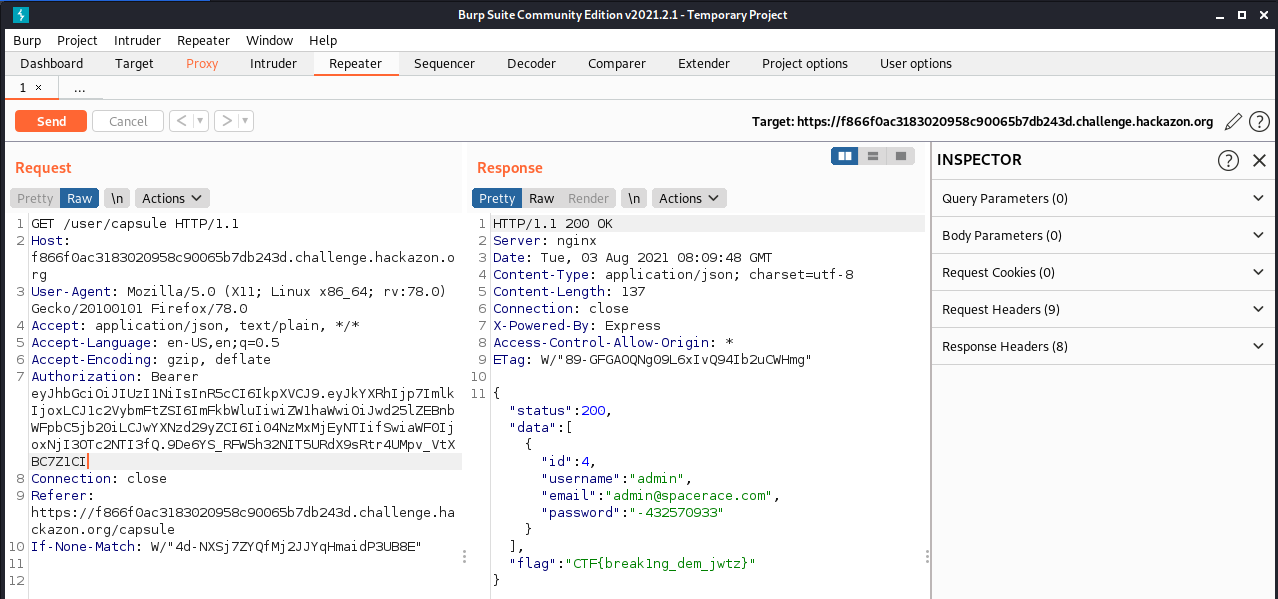
Task: Grab divider handle between Request and Response
Action: pyautogui.click(x=464, y=556)
